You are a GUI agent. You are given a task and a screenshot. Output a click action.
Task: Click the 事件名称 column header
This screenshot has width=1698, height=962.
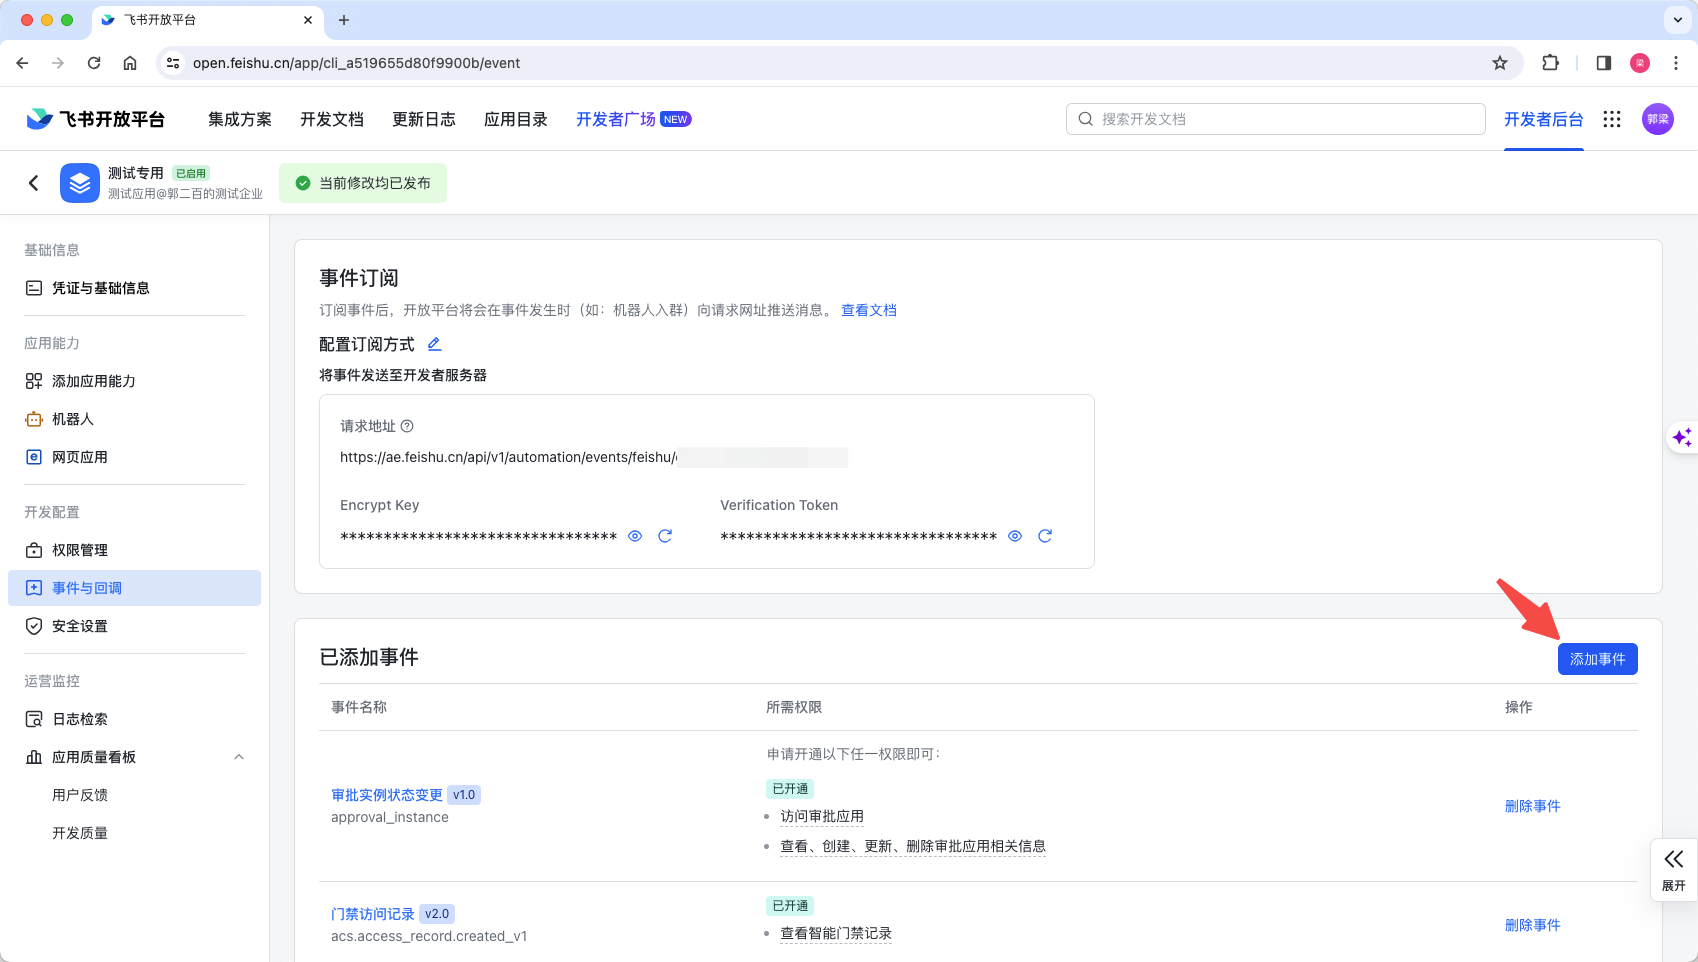[x=359, y=707]
